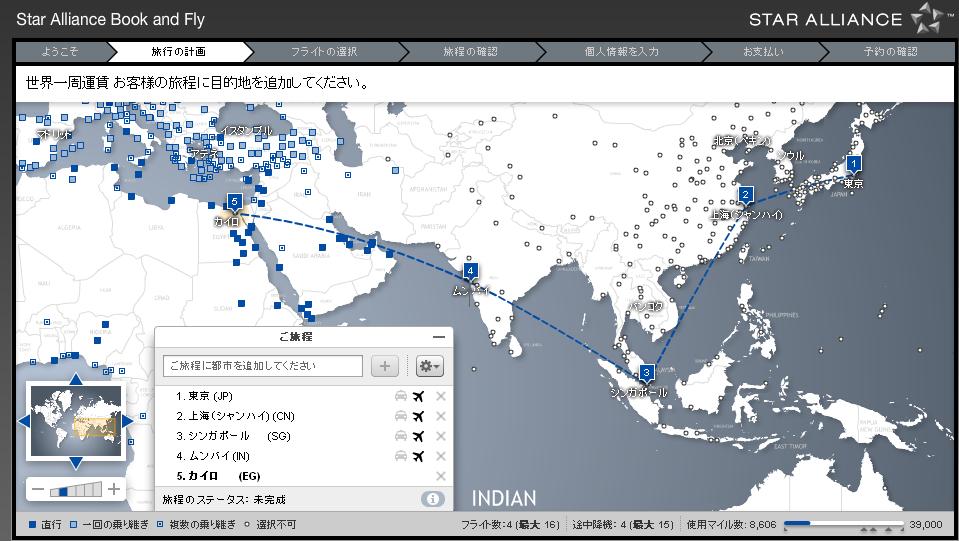Image resolution: width=959 pixels, height=541 pixels.
Task: Click the city search input field
Action: click(262, 366)
